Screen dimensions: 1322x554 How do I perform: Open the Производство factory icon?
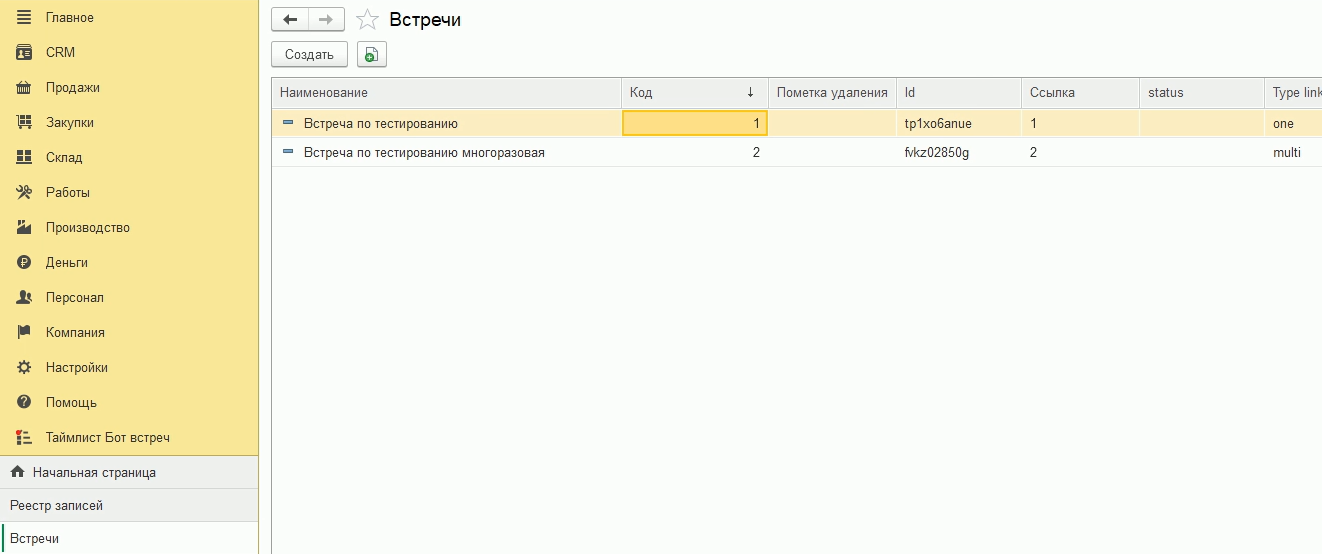click(25, 228)
